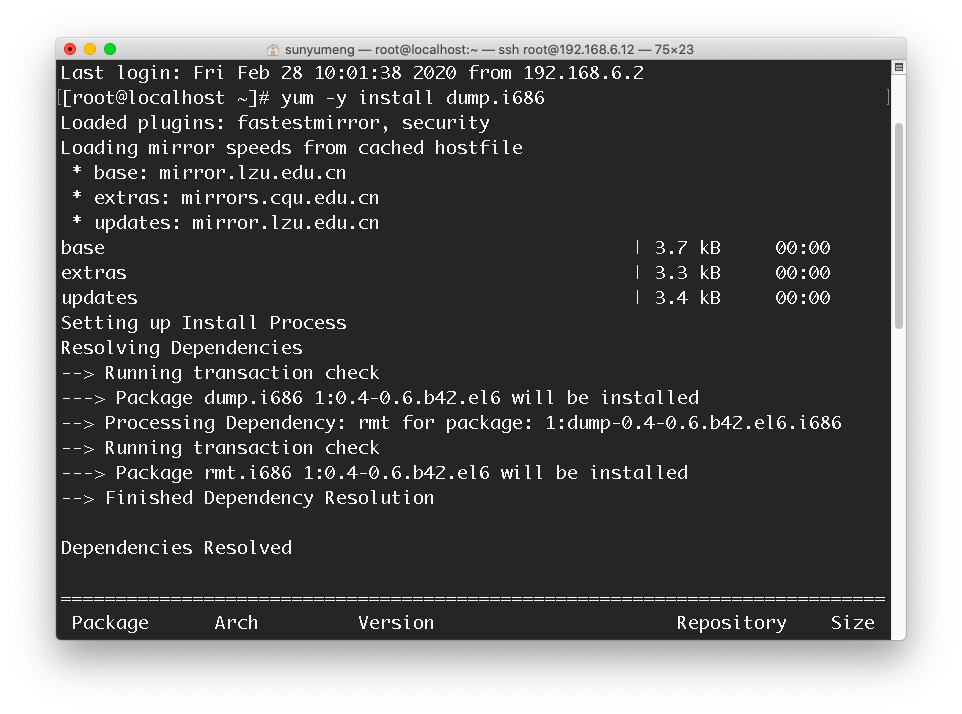Viewport: 962px width, 714px height.
Task: Click the 'Package' column header
Action: pyautogui.click(x=110, y=623)
